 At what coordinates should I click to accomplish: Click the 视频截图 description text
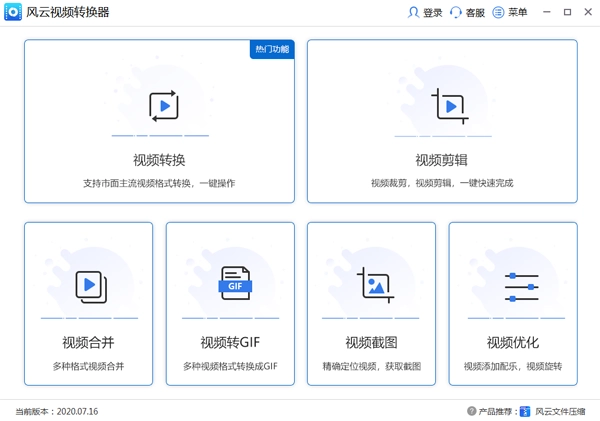pos(372,366)
